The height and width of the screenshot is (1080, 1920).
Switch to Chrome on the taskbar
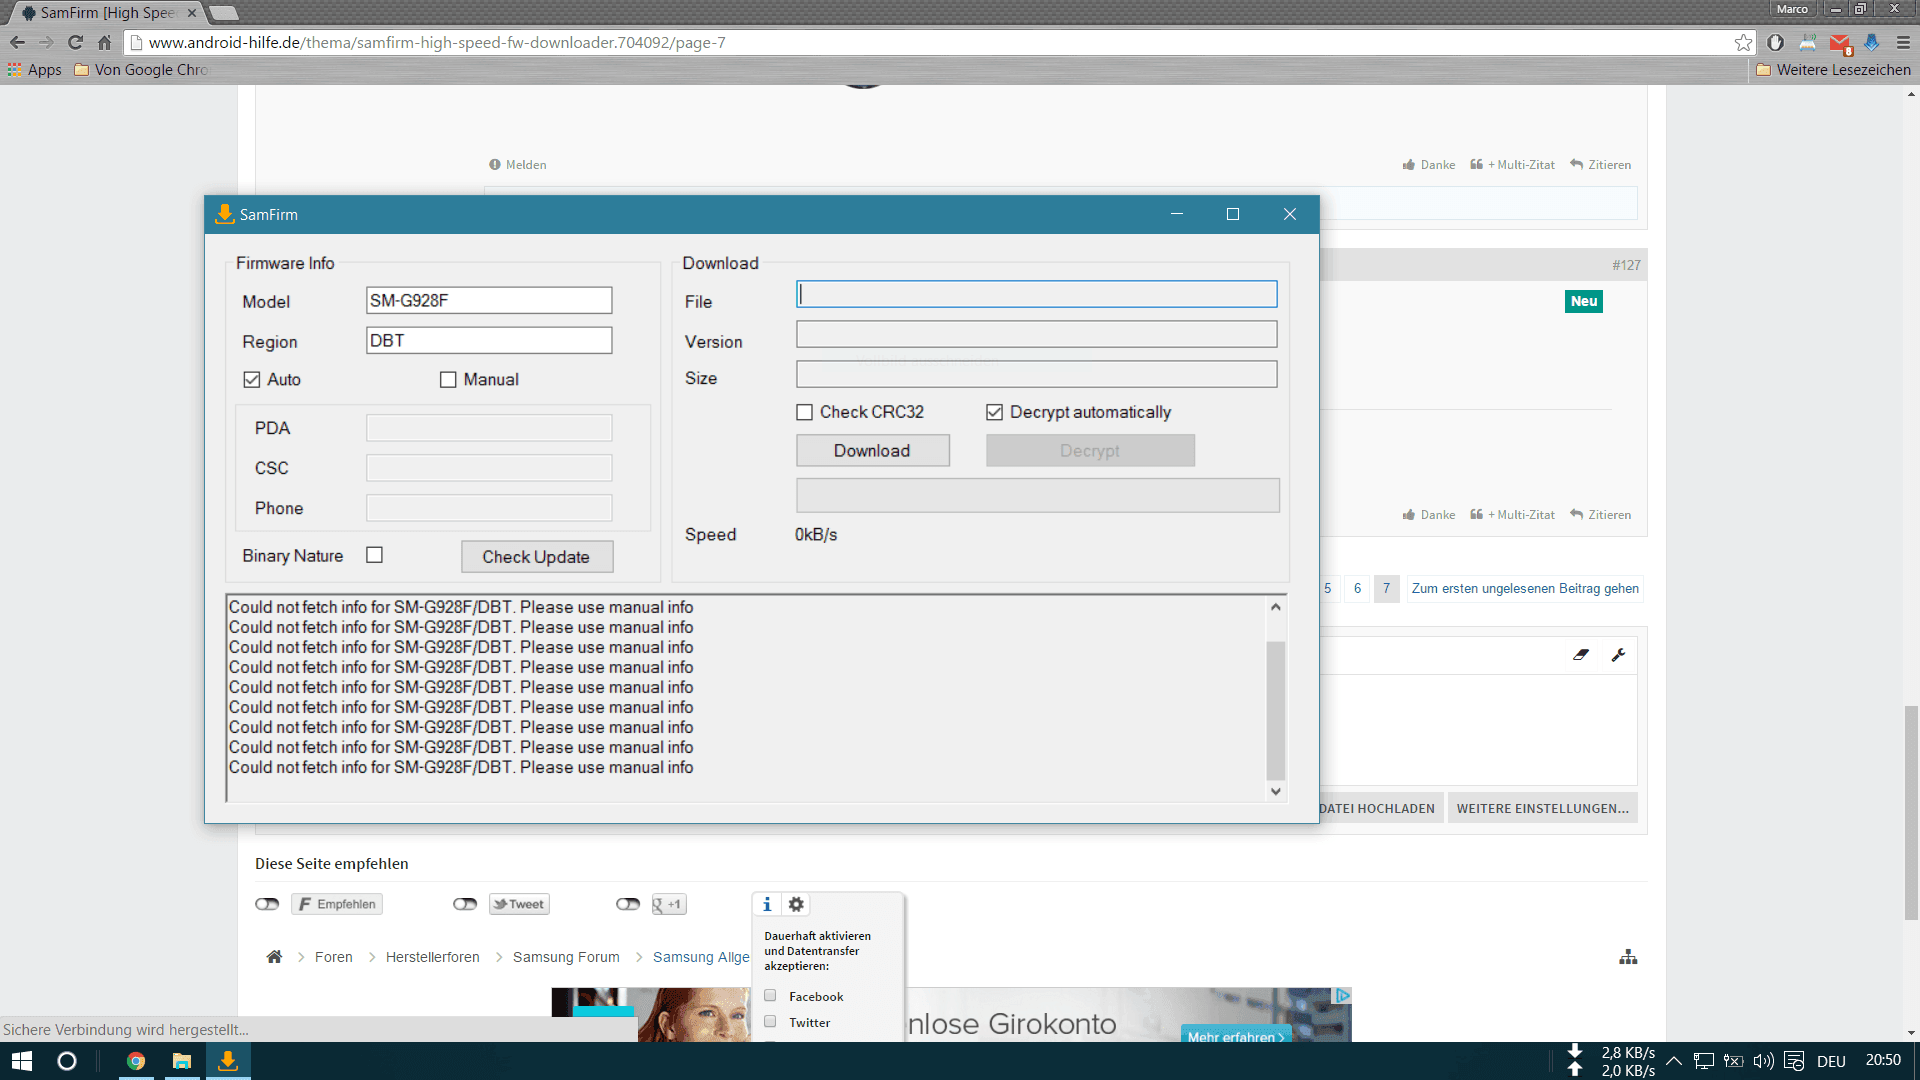tap(136, 1061)
